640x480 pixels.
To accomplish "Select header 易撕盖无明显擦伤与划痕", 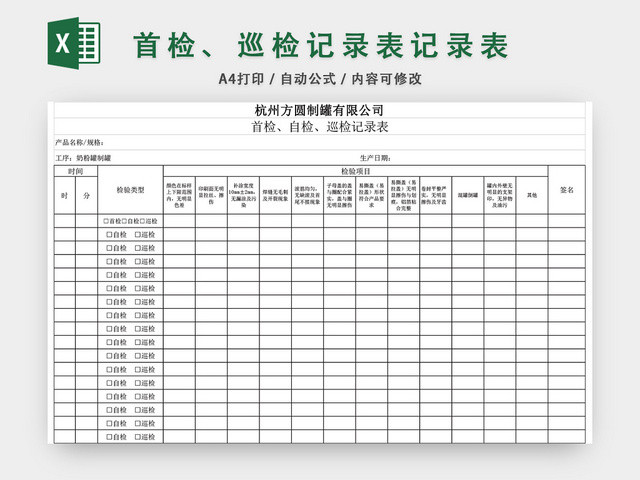I will pyautogui.click(x=404, y=196).
